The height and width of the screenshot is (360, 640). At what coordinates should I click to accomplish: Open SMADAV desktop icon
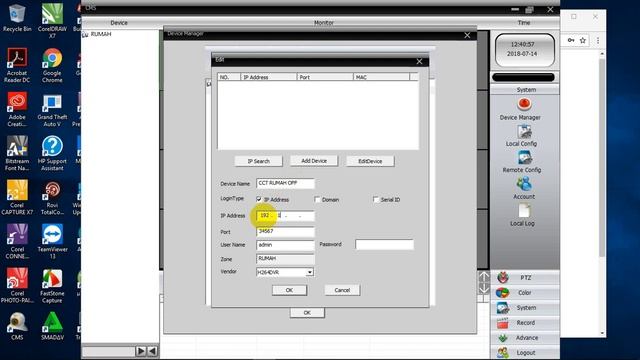[x=52, y=326]
